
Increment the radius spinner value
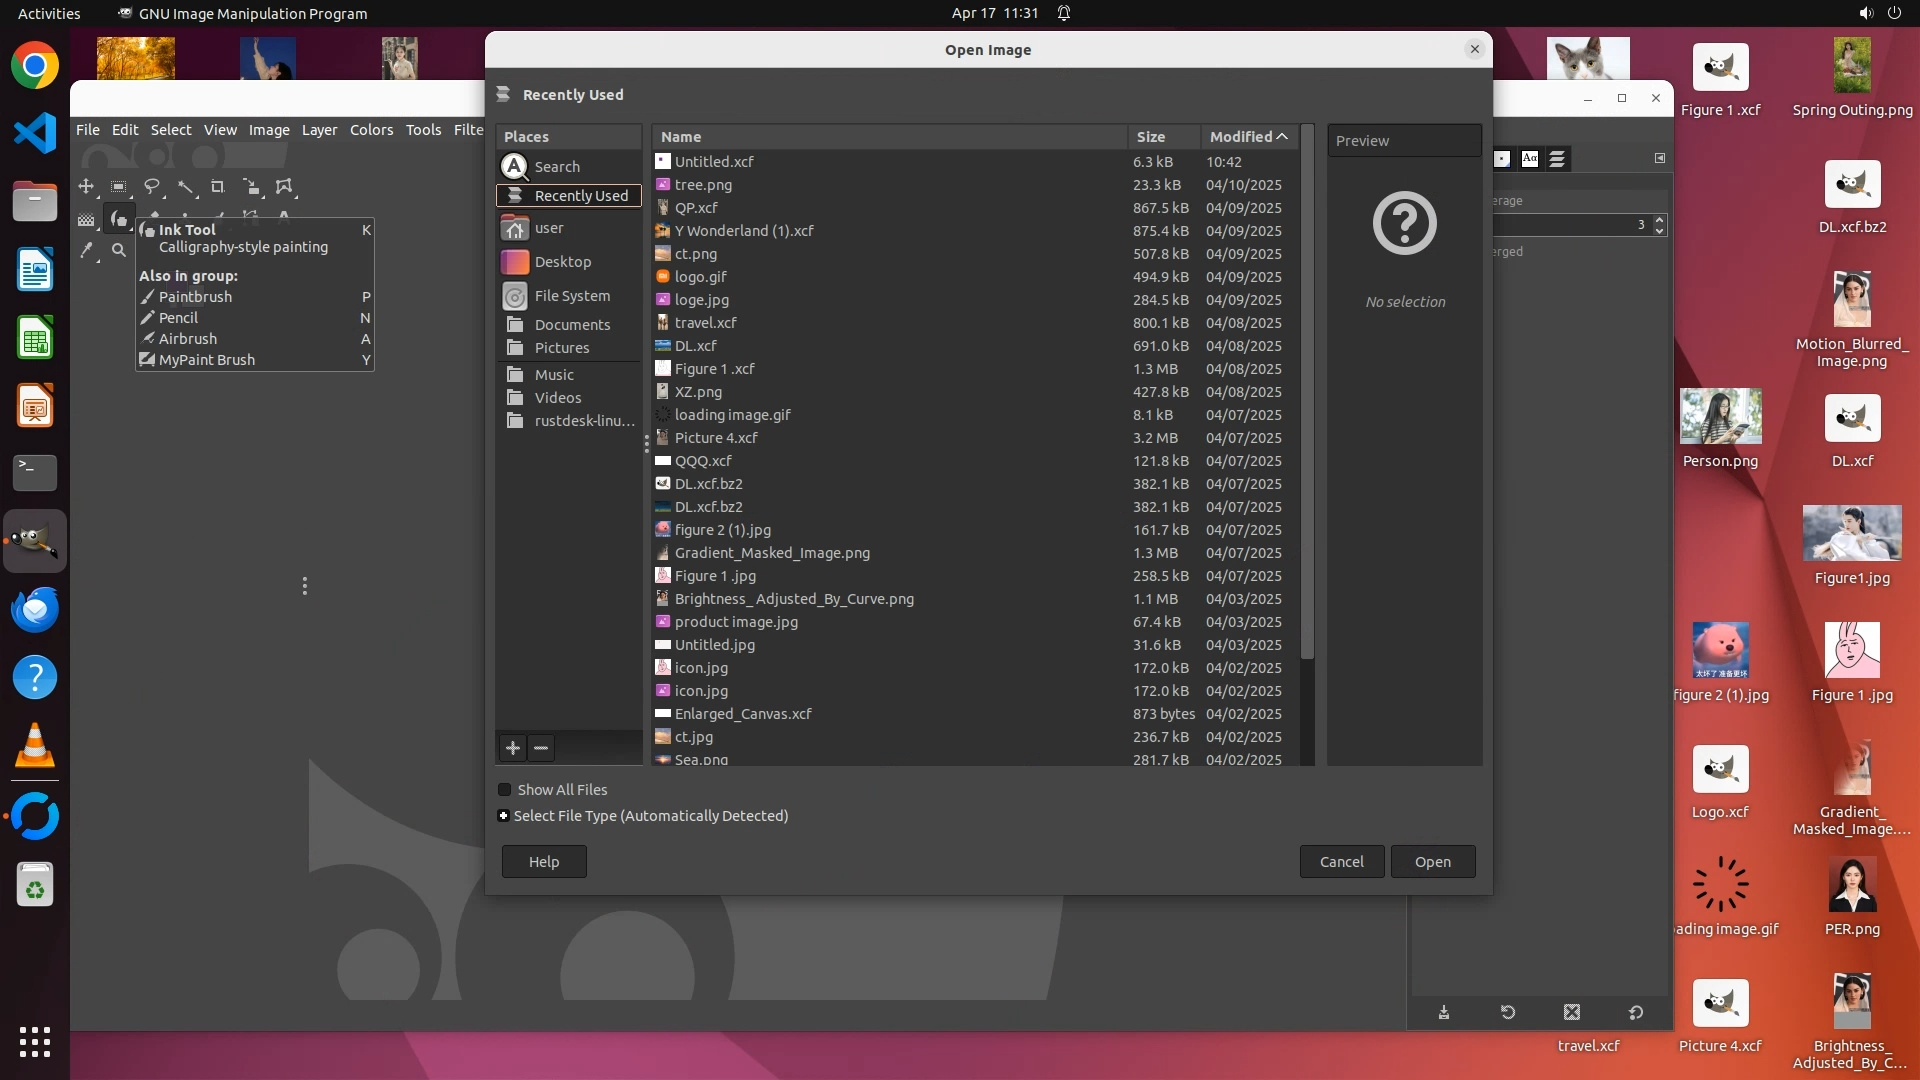(1660, 220)
